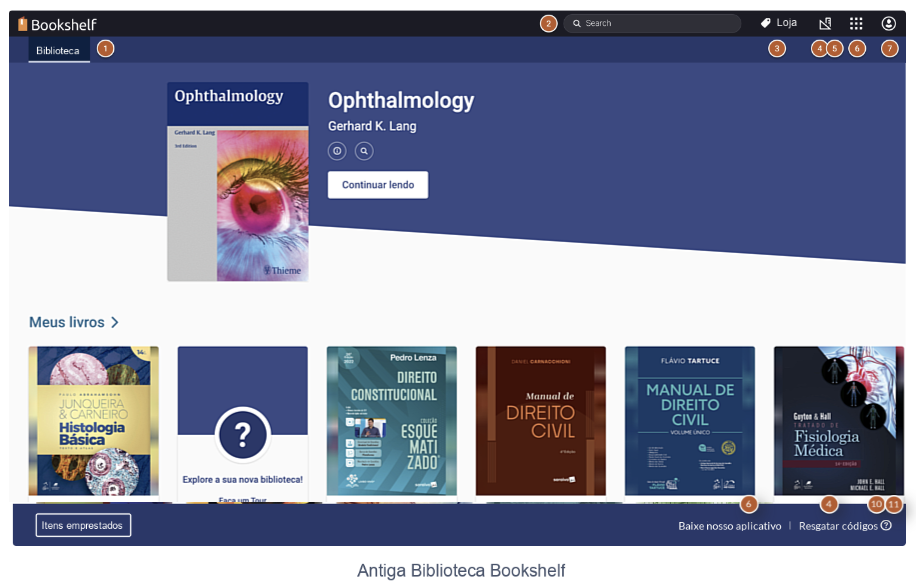This screenshot has width=916, height=584.
Task: Switch to the Biblioteca tab
Action: [58, 50]
